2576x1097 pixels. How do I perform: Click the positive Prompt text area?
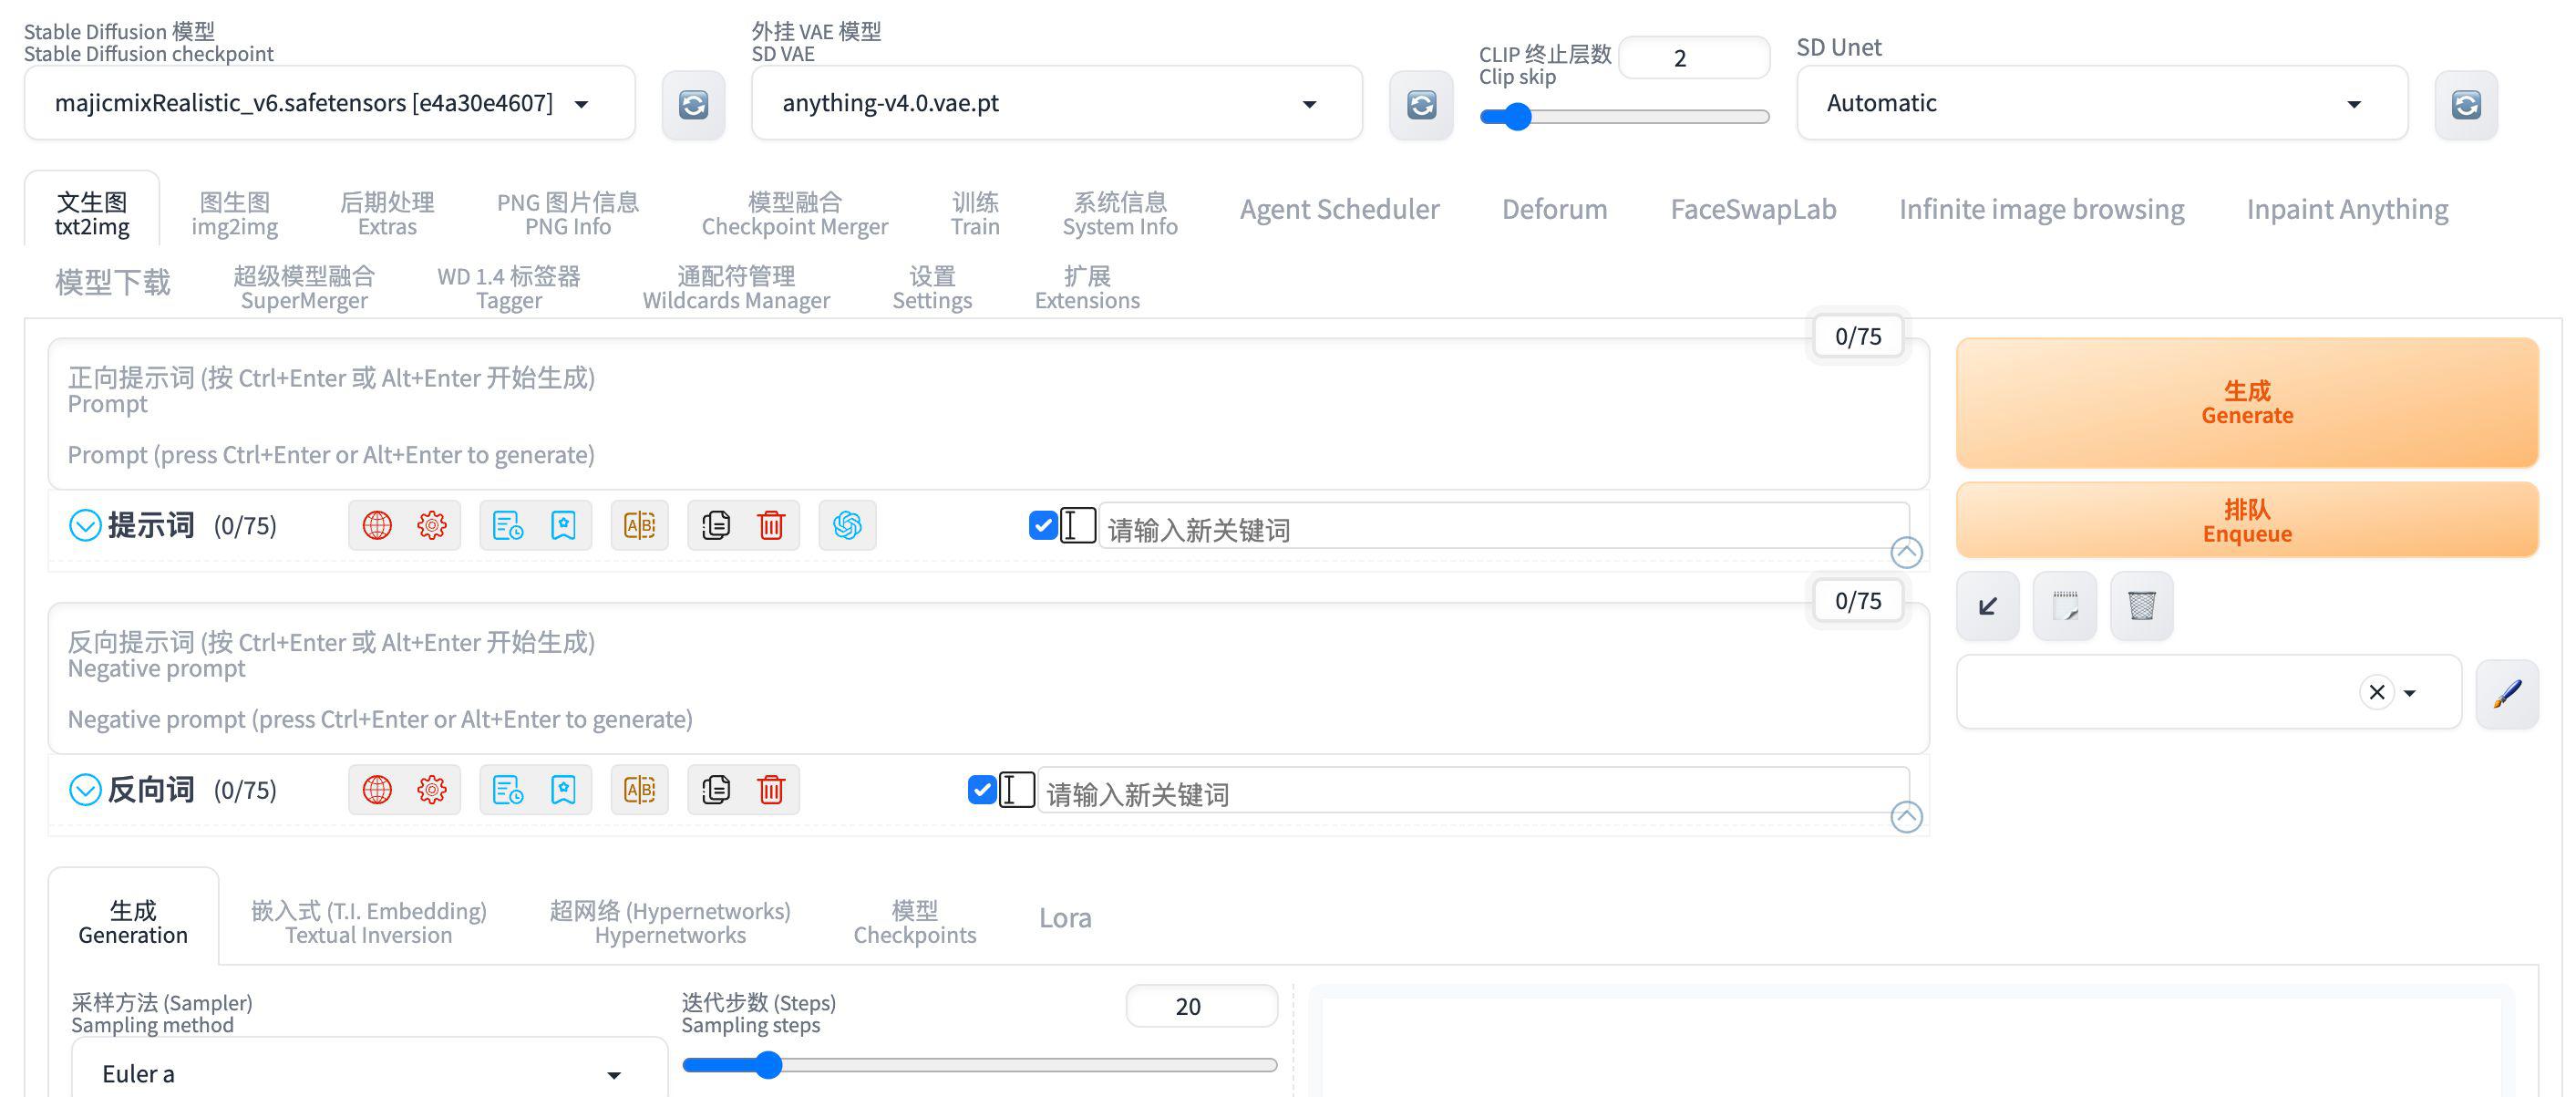pyautogui.click(x=988, y=415)
